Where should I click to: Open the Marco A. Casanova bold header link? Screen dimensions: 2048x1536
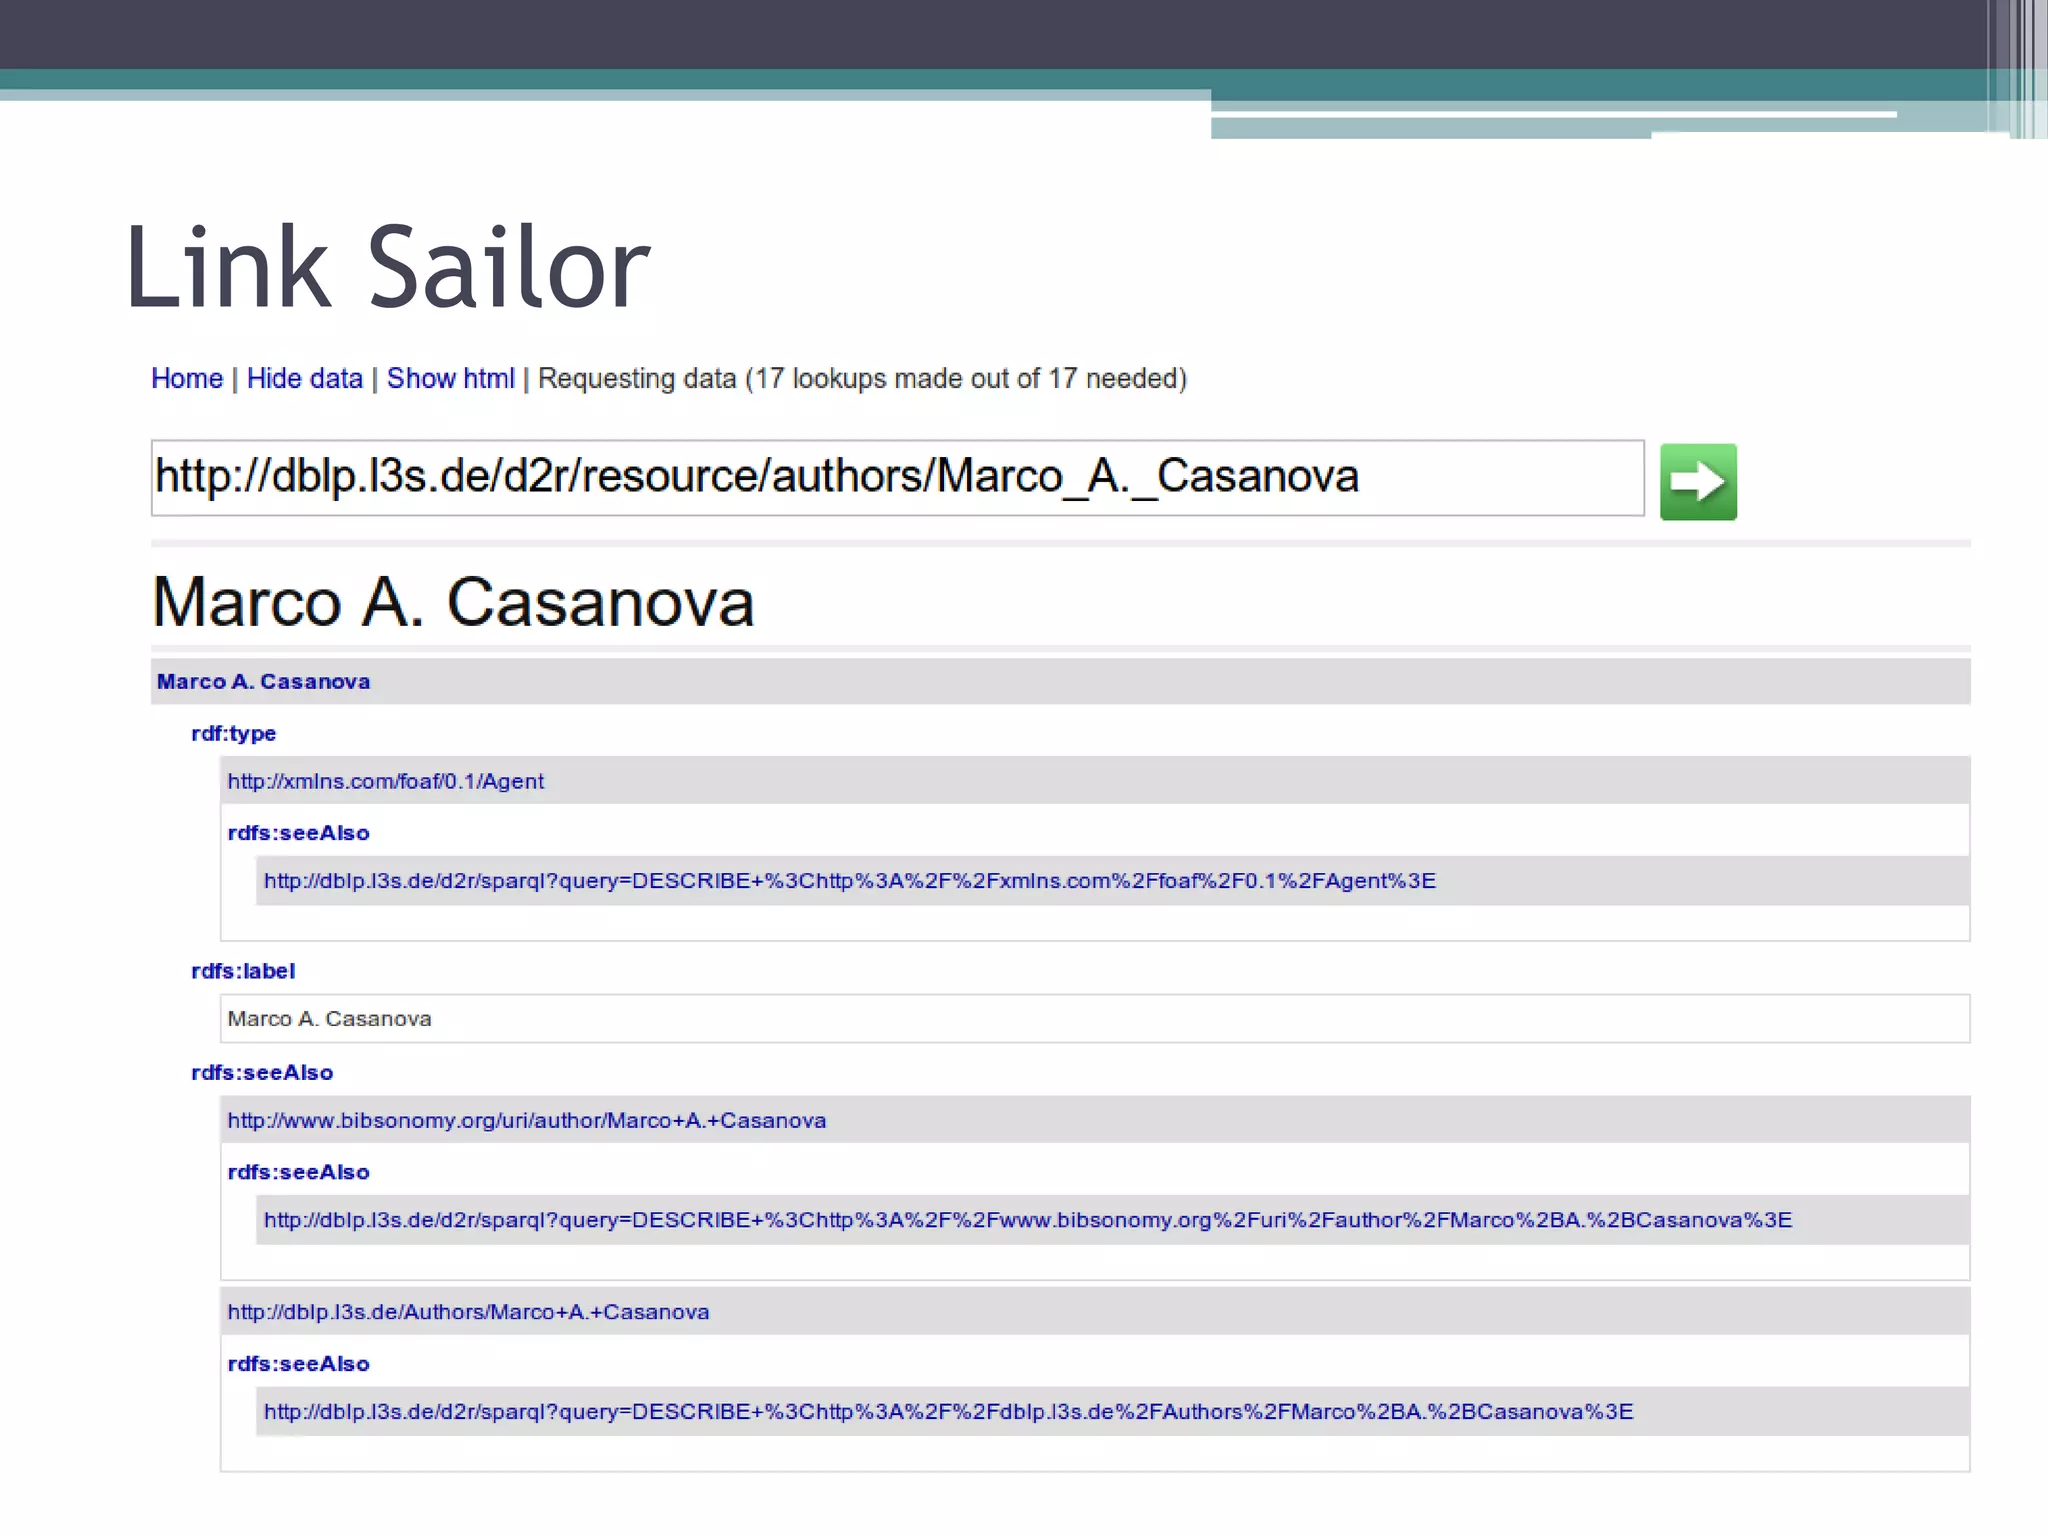(x=263, y=682)
